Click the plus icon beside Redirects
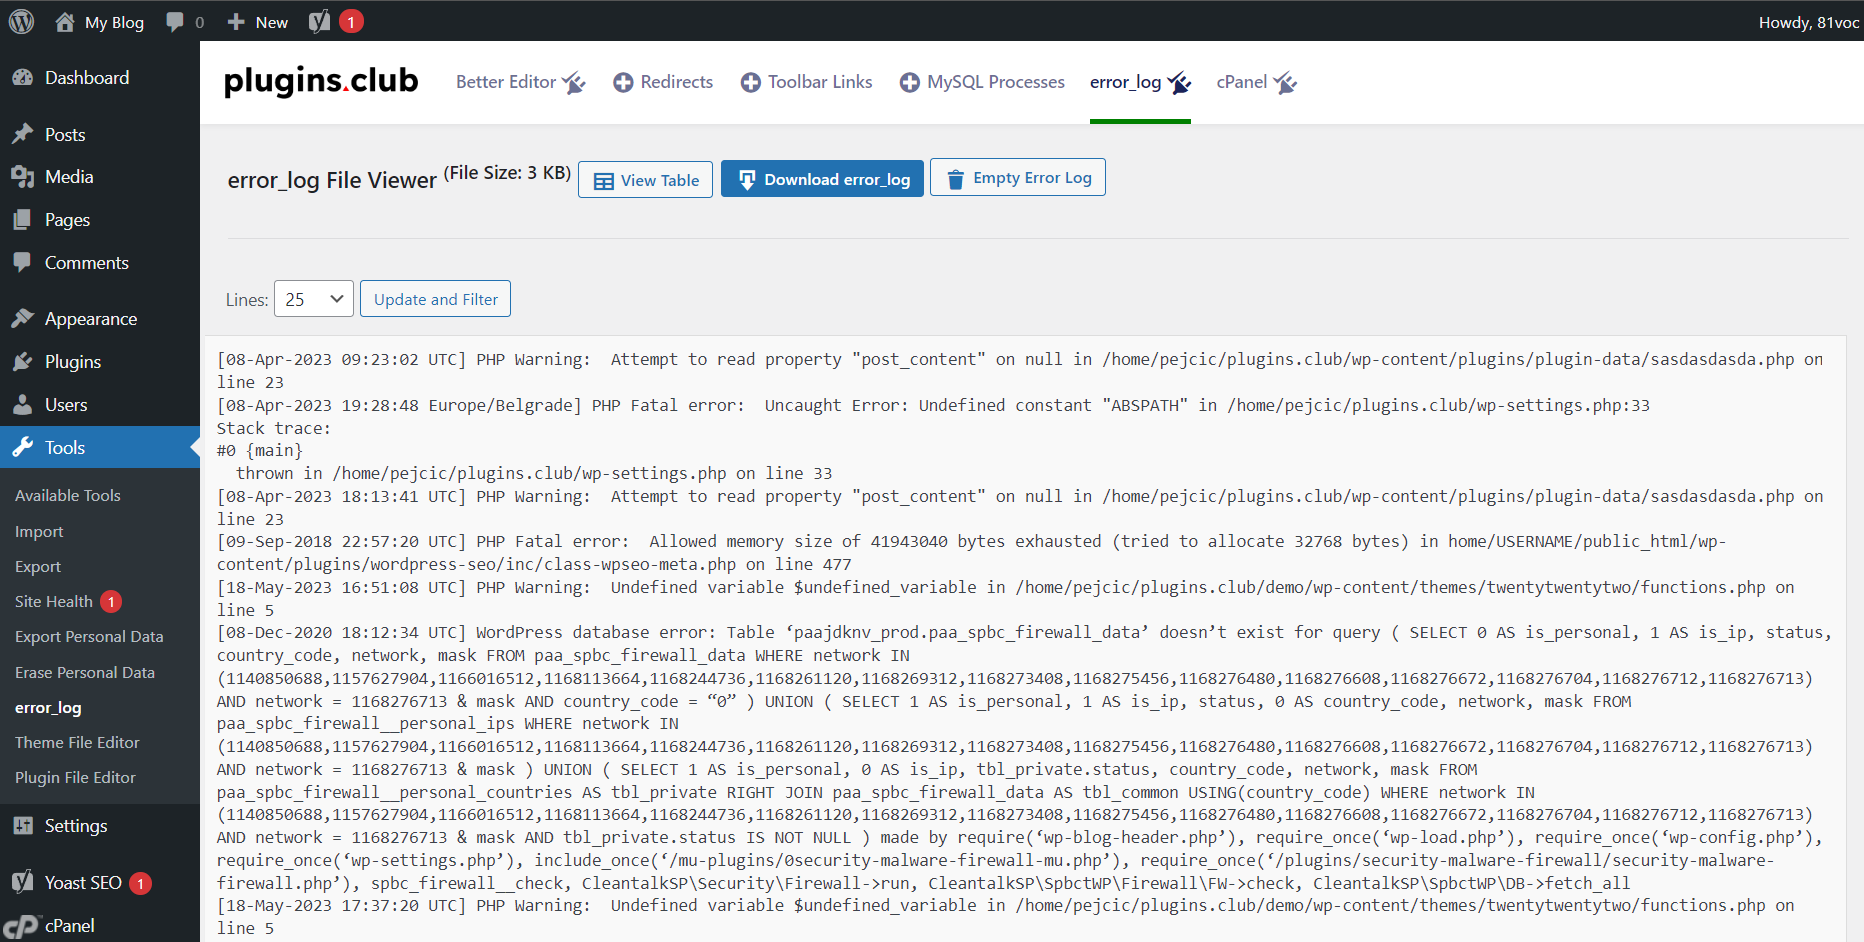The height and width of the screenshot is (942, 1864). [623, 83]
